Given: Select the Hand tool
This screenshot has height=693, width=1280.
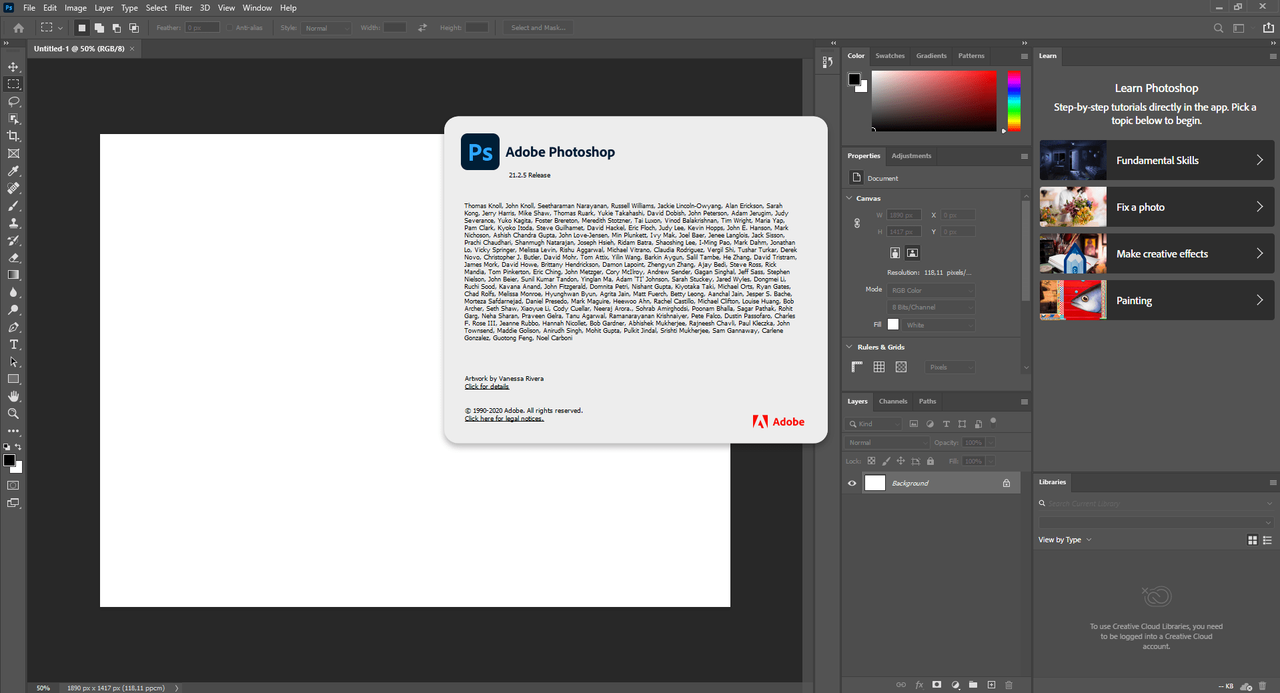Looking at the screenshot, I should tap(14, 396).
